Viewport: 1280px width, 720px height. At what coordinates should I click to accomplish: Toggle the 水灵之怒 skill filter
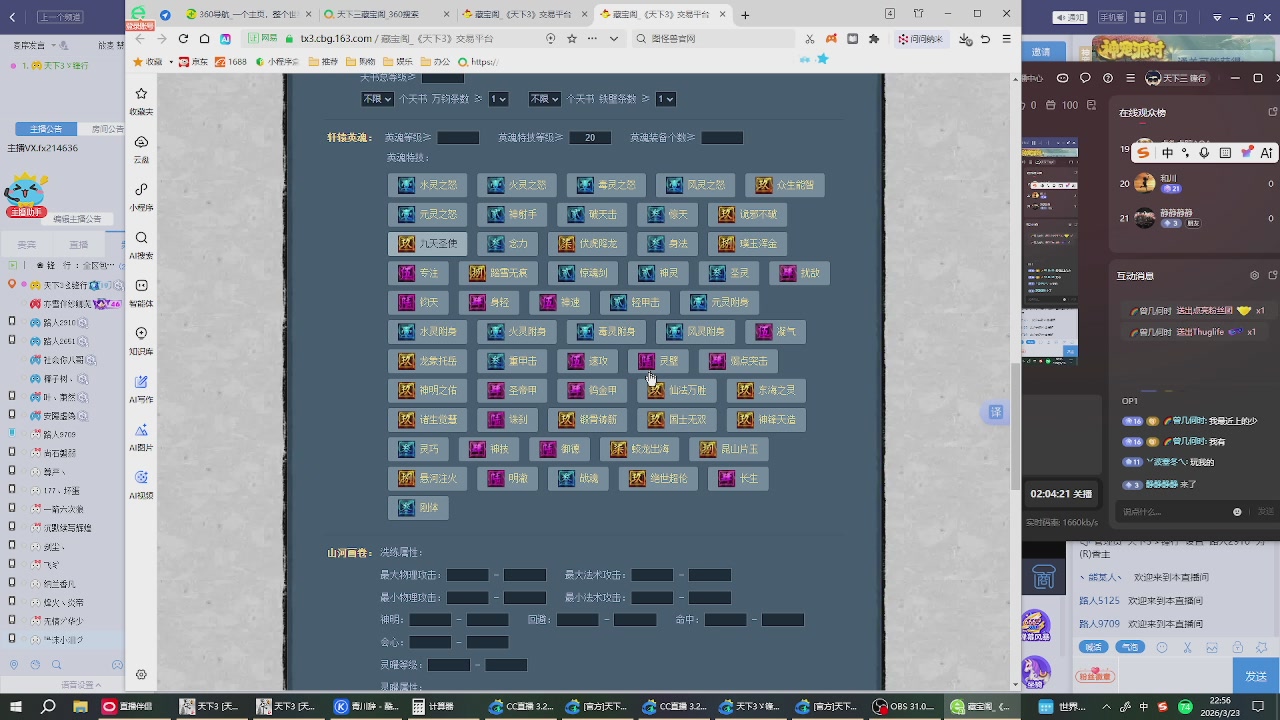click(428, 185)
